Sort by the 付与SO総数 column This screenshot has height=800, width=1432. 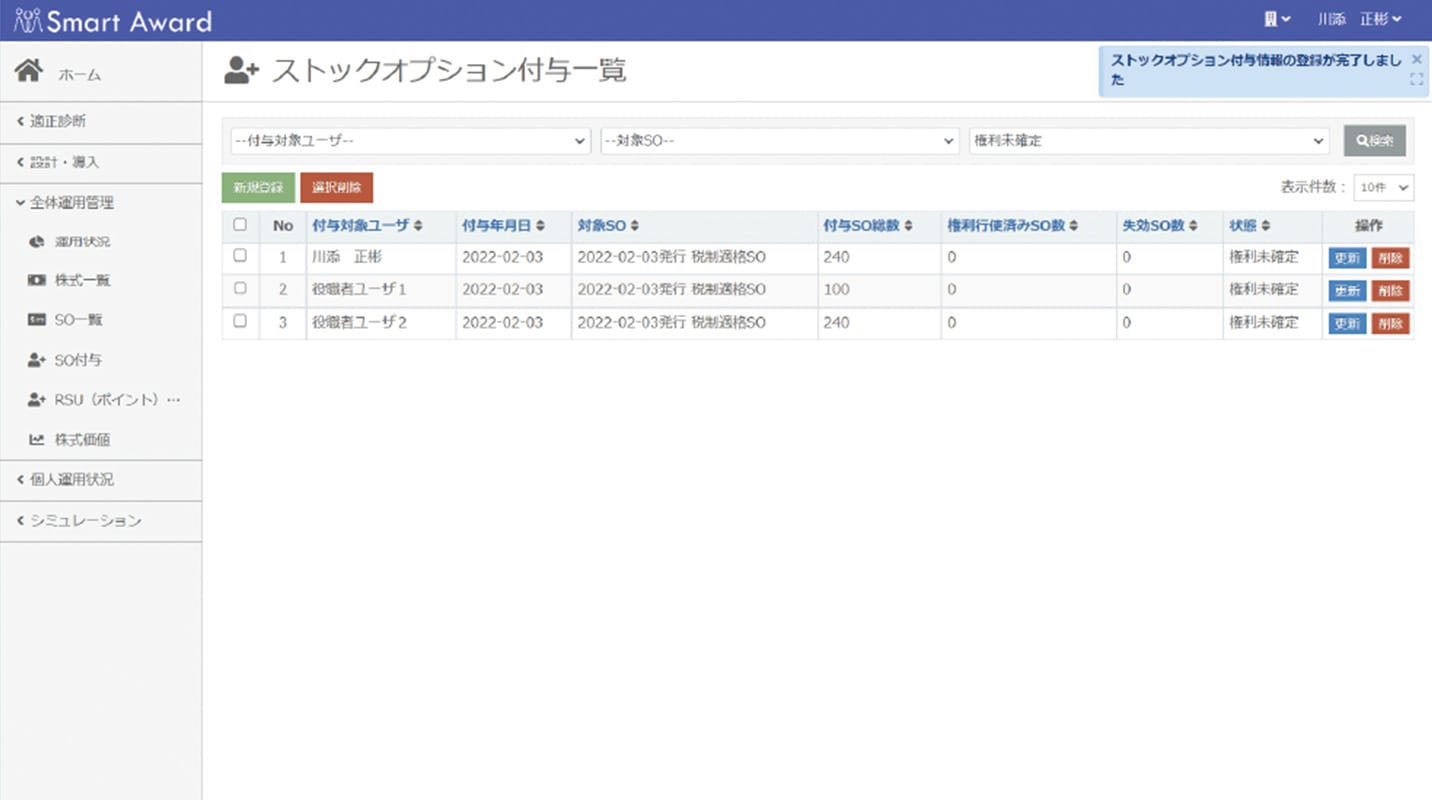coord(867,226)
